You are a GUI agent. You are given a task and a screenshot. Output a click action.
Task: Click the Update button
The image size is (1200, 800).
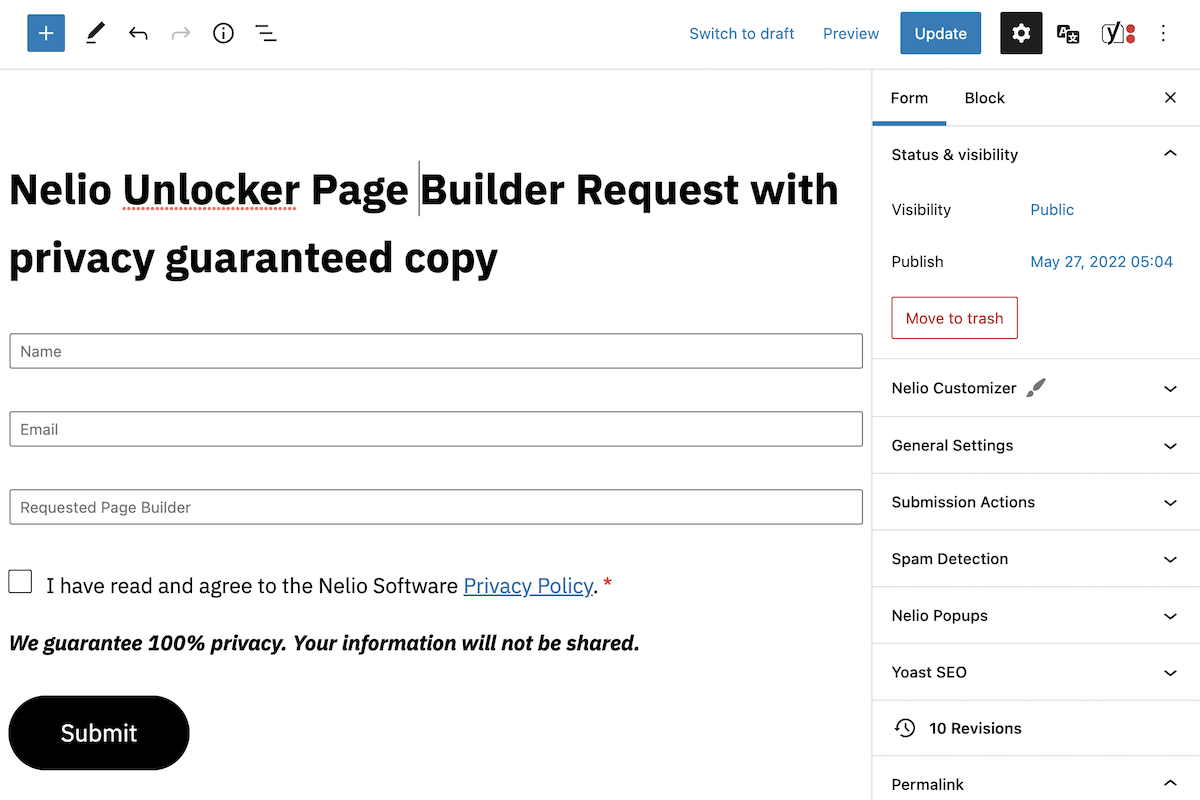[941, 33]
